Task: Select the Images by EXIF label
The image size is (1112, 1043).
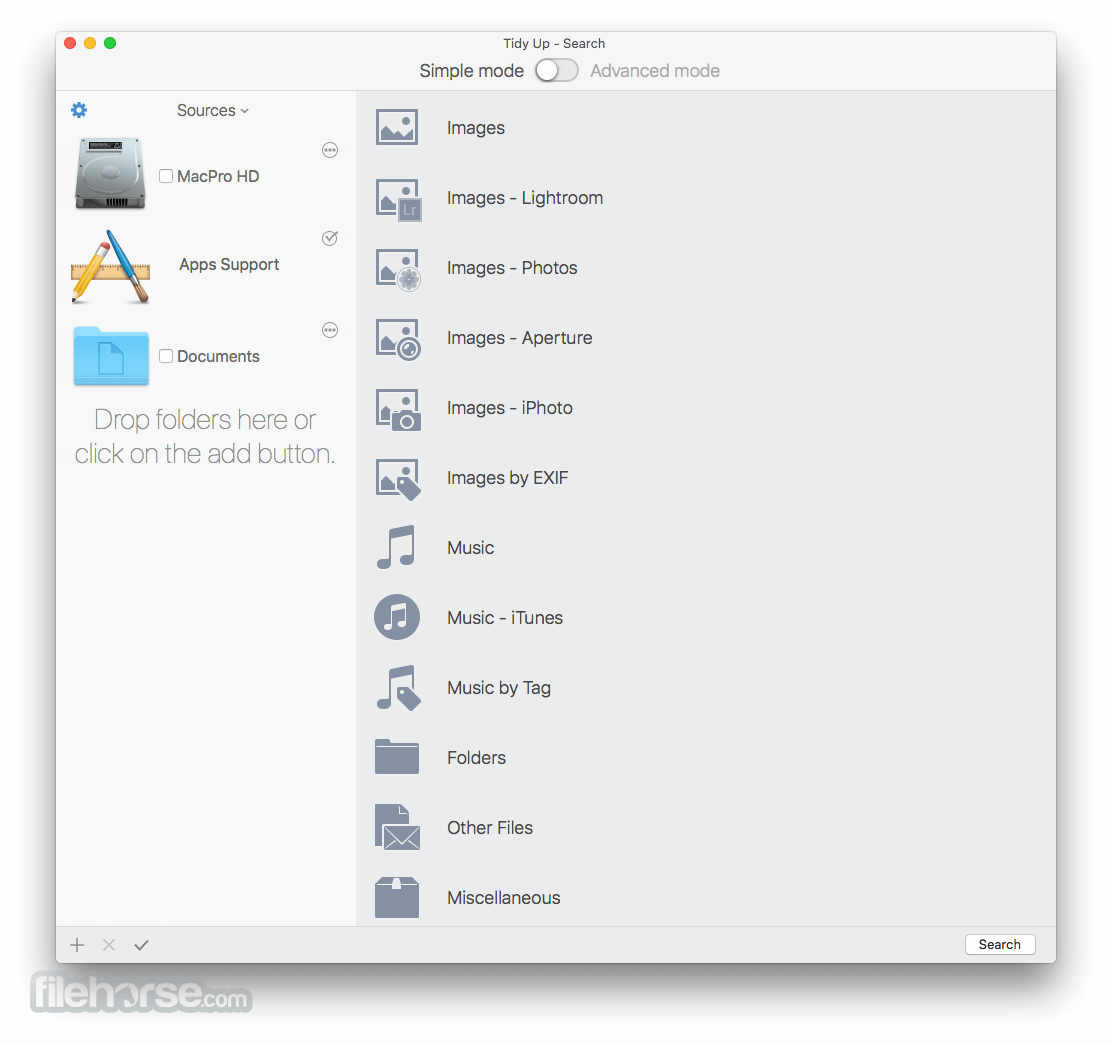Action: (x=507, y=478)
